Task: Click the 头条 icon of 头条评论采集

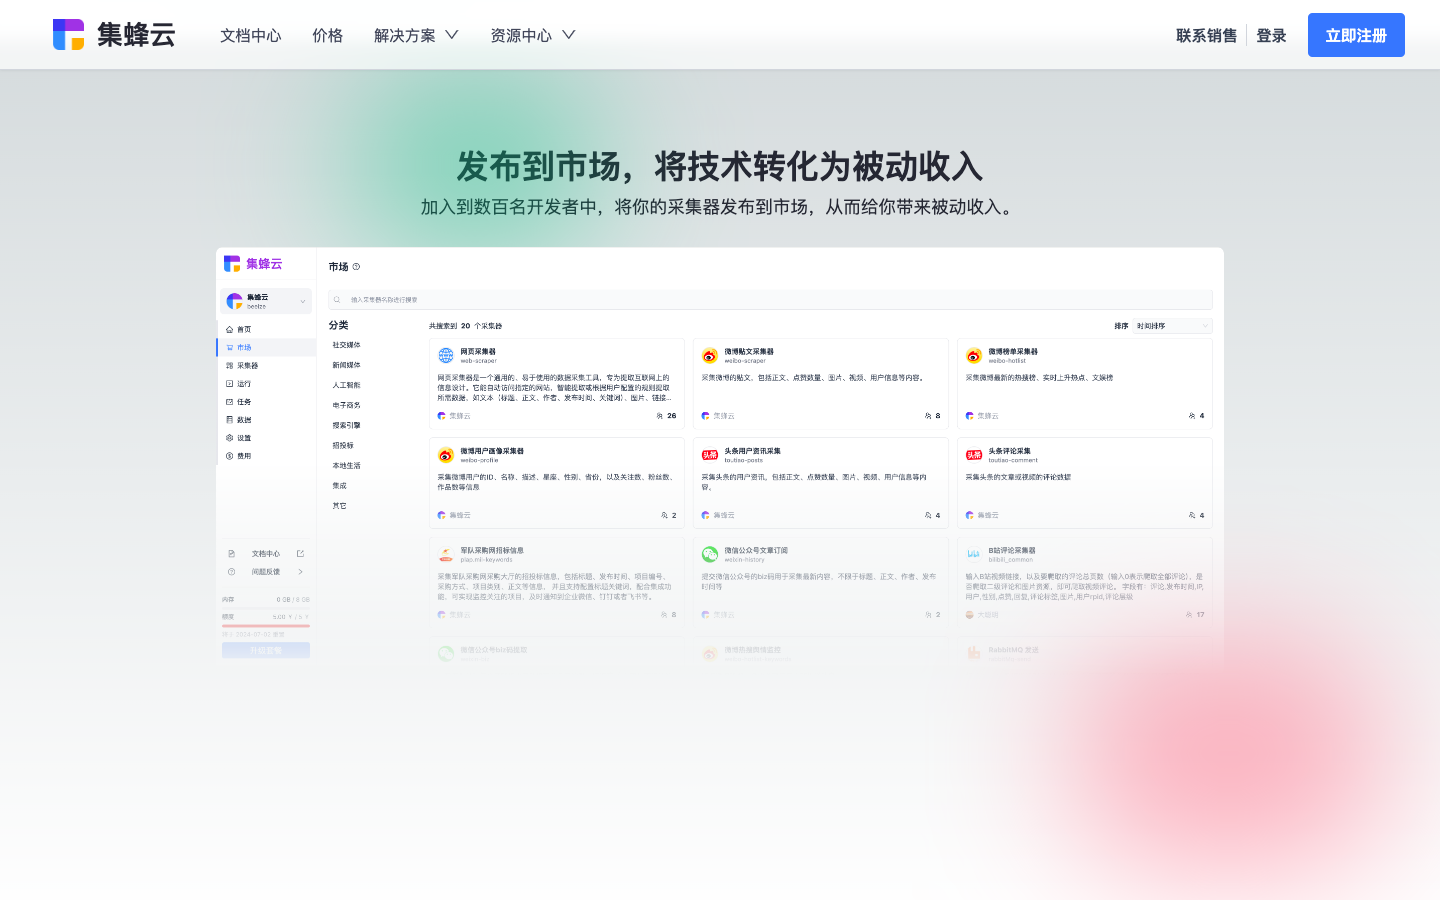Action: (x=974, y=455)
